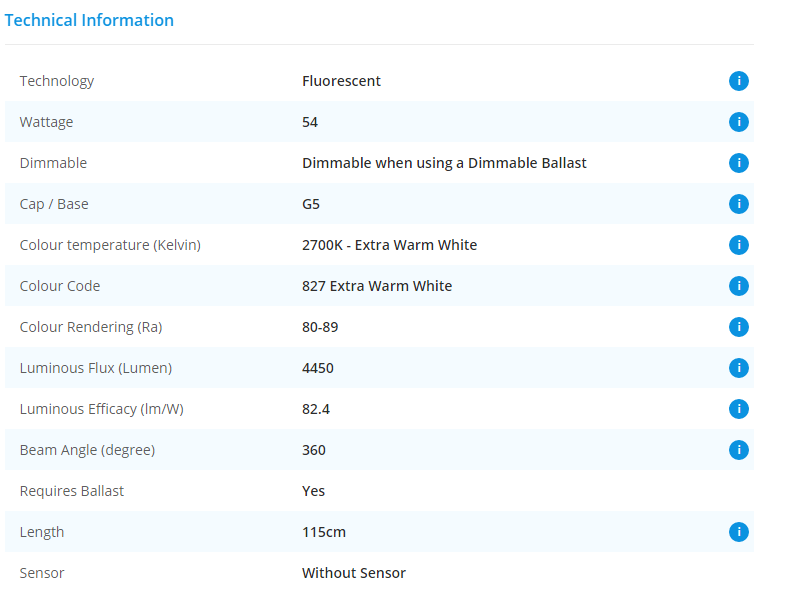Click the Colour Rendering (Ra) info icon

[x=738, y=327]
